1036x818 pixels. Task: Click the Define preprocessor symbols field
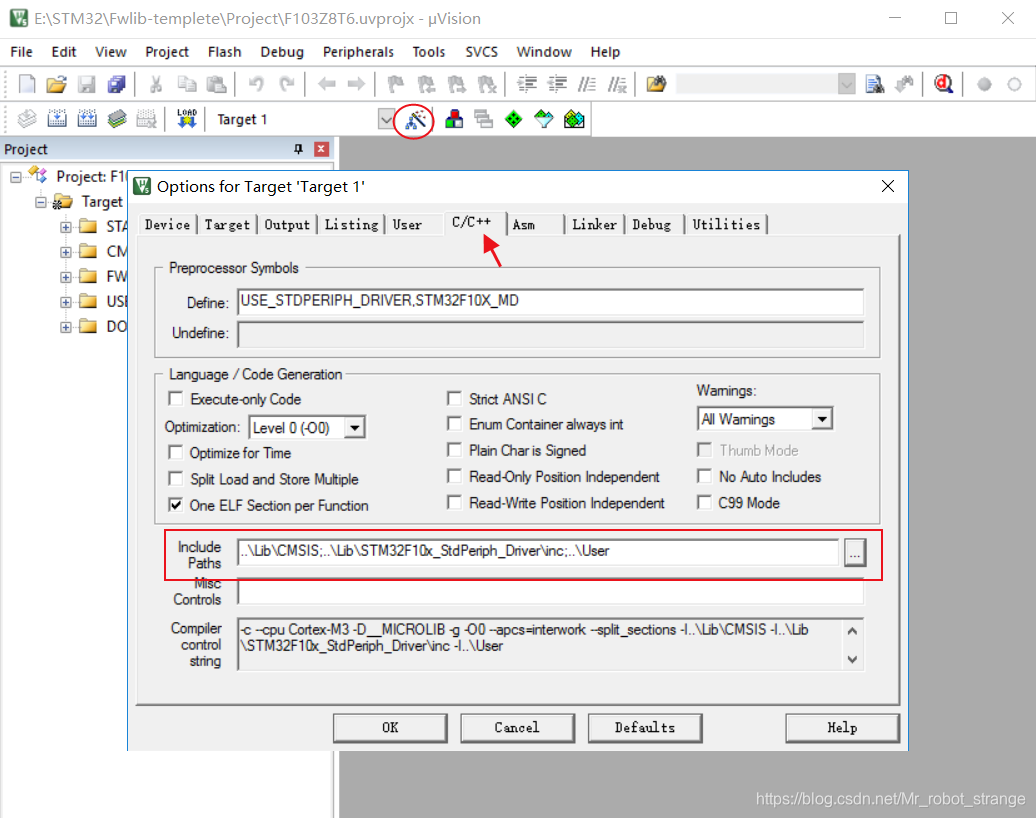coord(550,301)
